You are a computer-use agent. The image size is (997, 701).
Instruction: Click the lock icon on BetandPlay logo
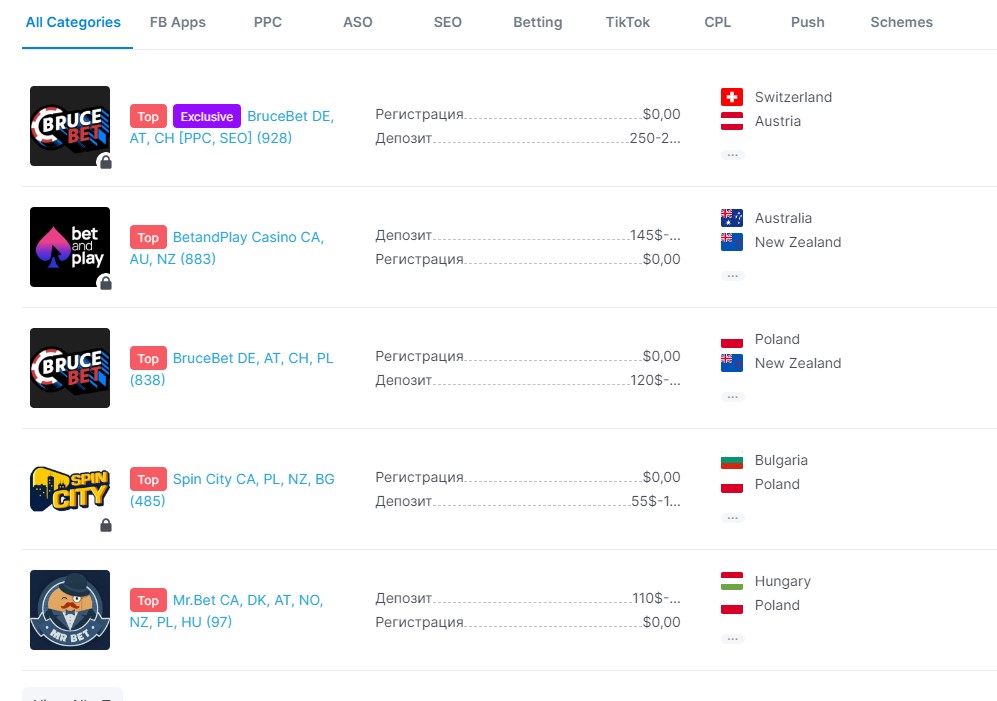tap(106, 282)
